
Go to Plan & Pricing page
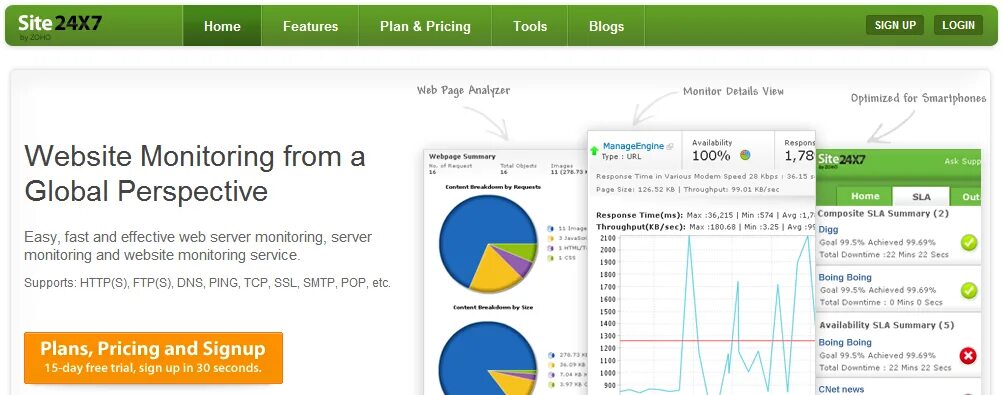point(425,26)
